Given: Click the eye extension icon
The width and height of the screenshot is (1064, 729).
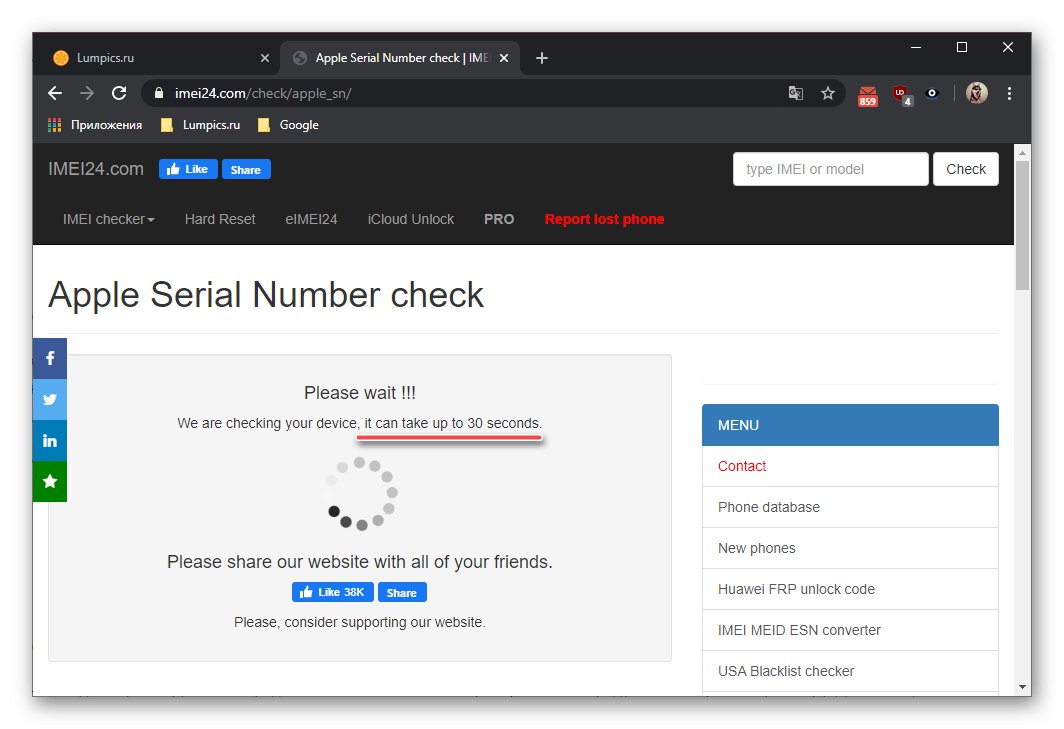Looking at the screenshot, I should [932, 93].
